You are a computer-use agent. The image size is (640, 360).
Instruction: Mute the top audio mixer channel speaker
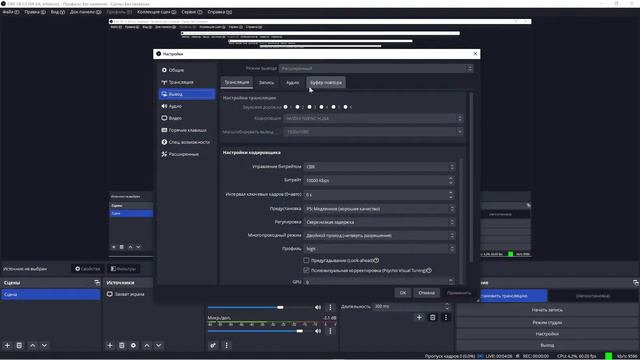click(x=318, y=307)
